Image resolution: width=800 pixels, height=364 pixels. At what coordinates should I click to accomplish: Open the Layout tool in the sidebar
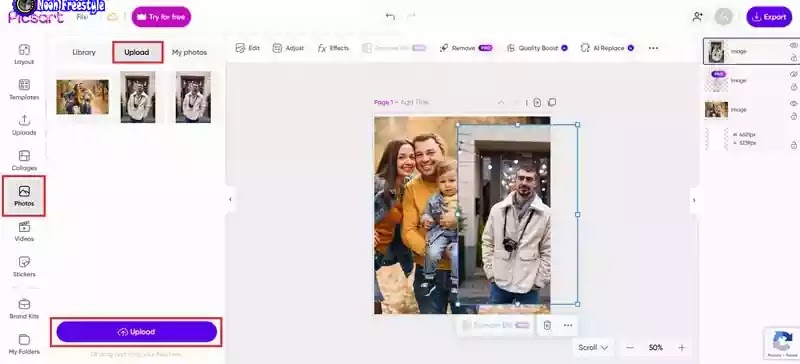24,55
